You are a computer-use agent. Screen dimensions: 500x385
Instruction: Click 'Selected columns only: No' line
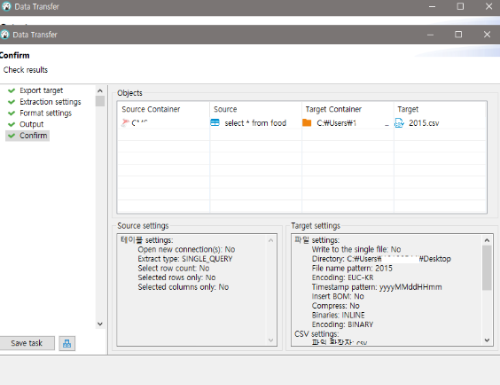pos(183,287)
